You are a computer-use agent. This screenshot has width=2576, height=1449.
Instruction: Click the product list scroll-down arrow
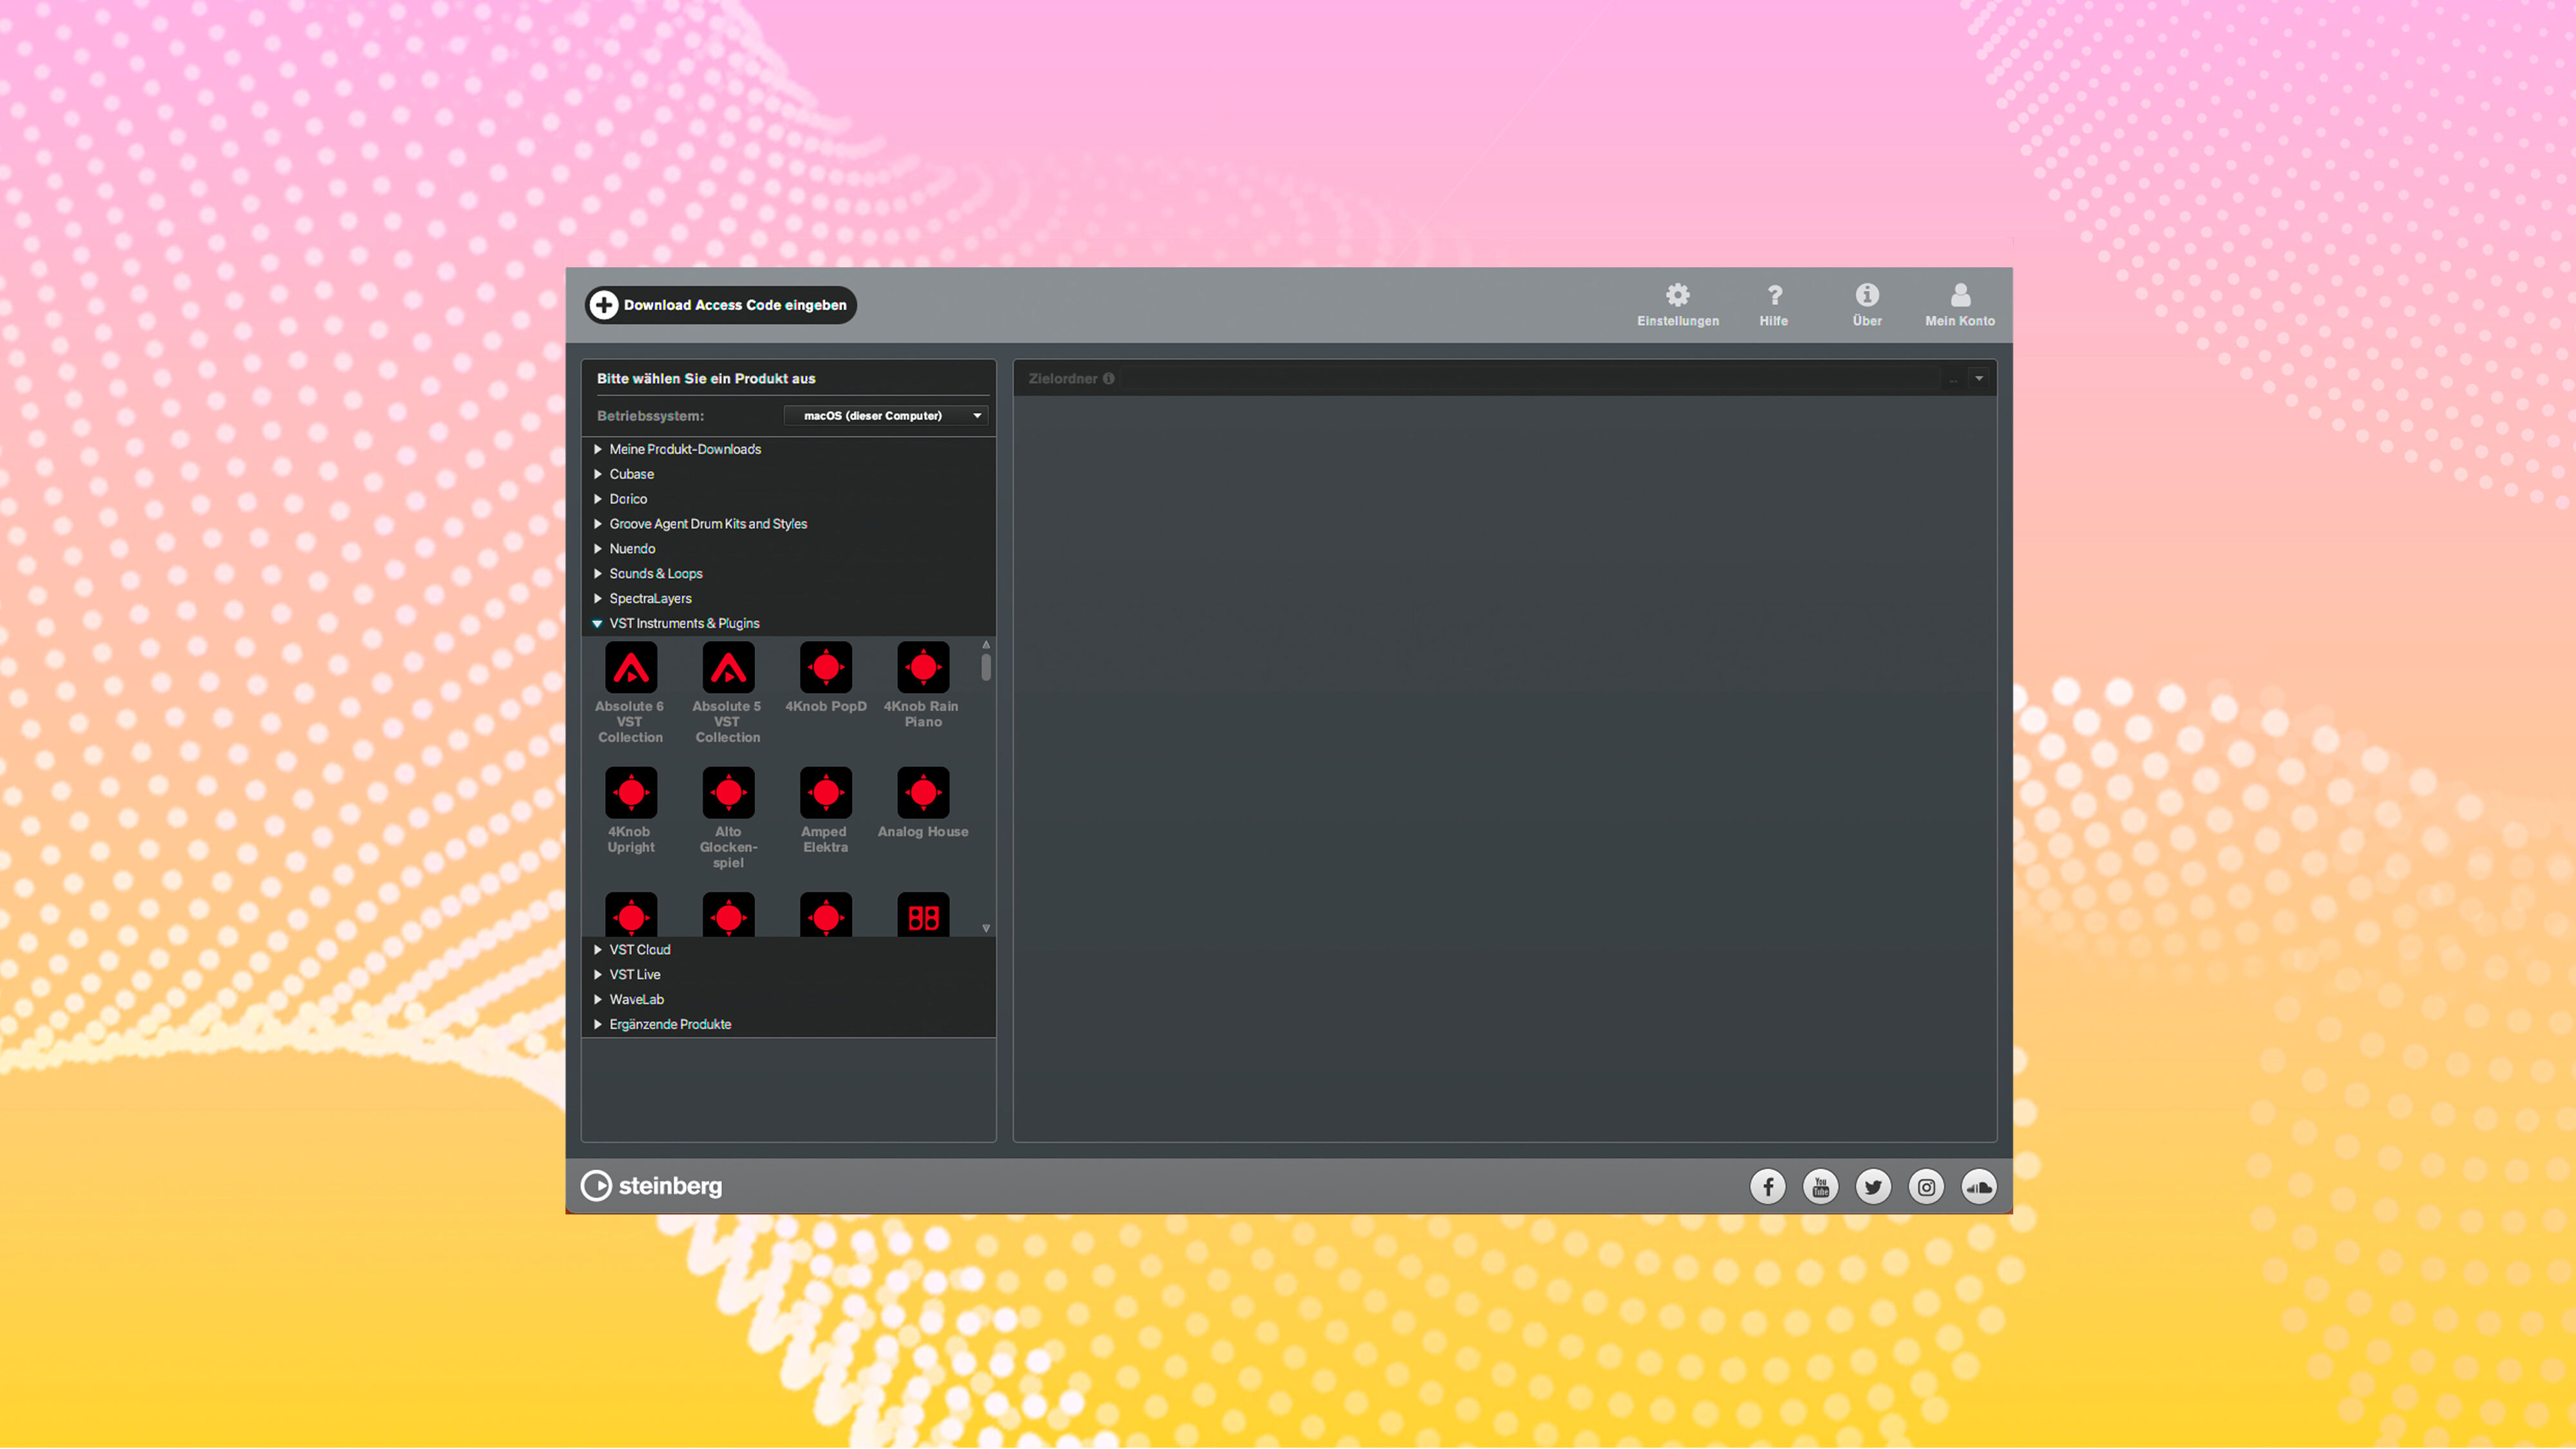click(986, 929)
